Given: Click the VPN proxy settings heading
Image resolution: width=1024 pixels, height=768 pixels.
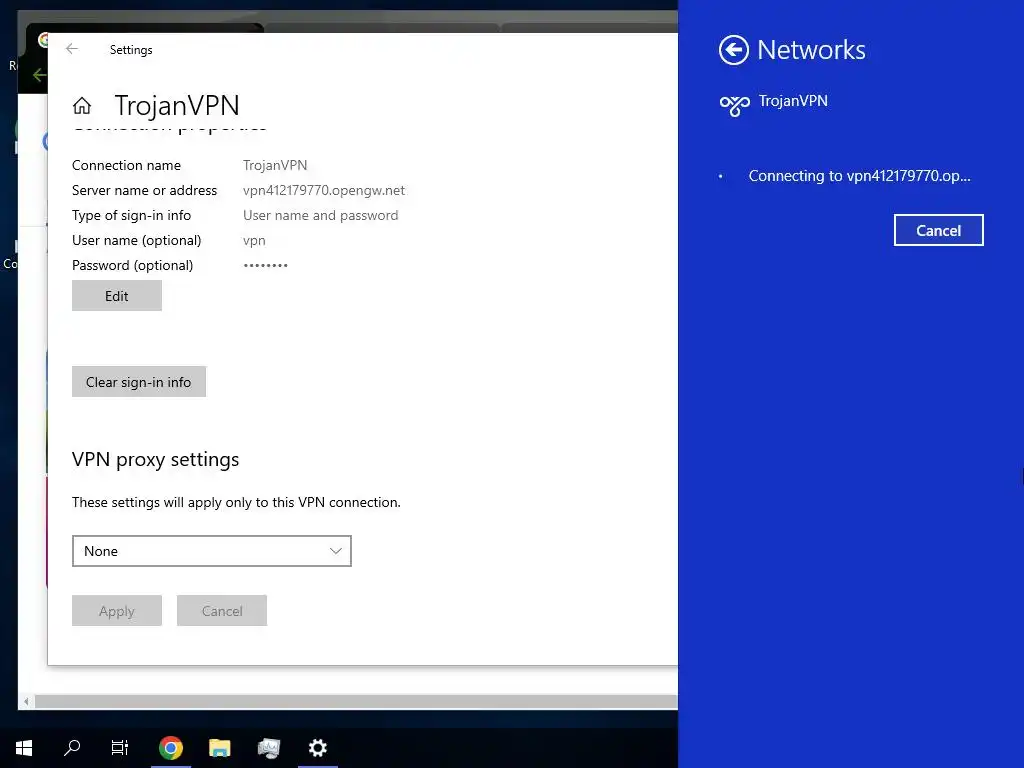Looking at the screenshot, I should click(155, 460).
